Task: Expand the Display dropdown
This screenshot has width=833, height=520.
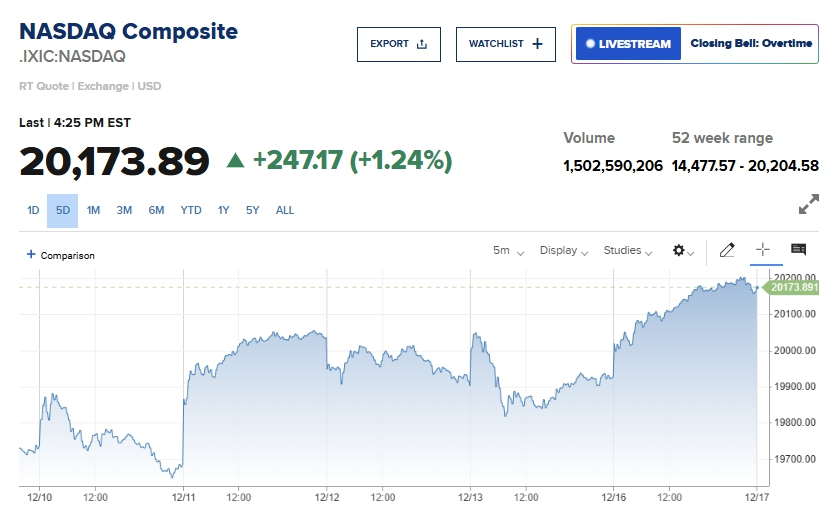Action: [564, 251]
